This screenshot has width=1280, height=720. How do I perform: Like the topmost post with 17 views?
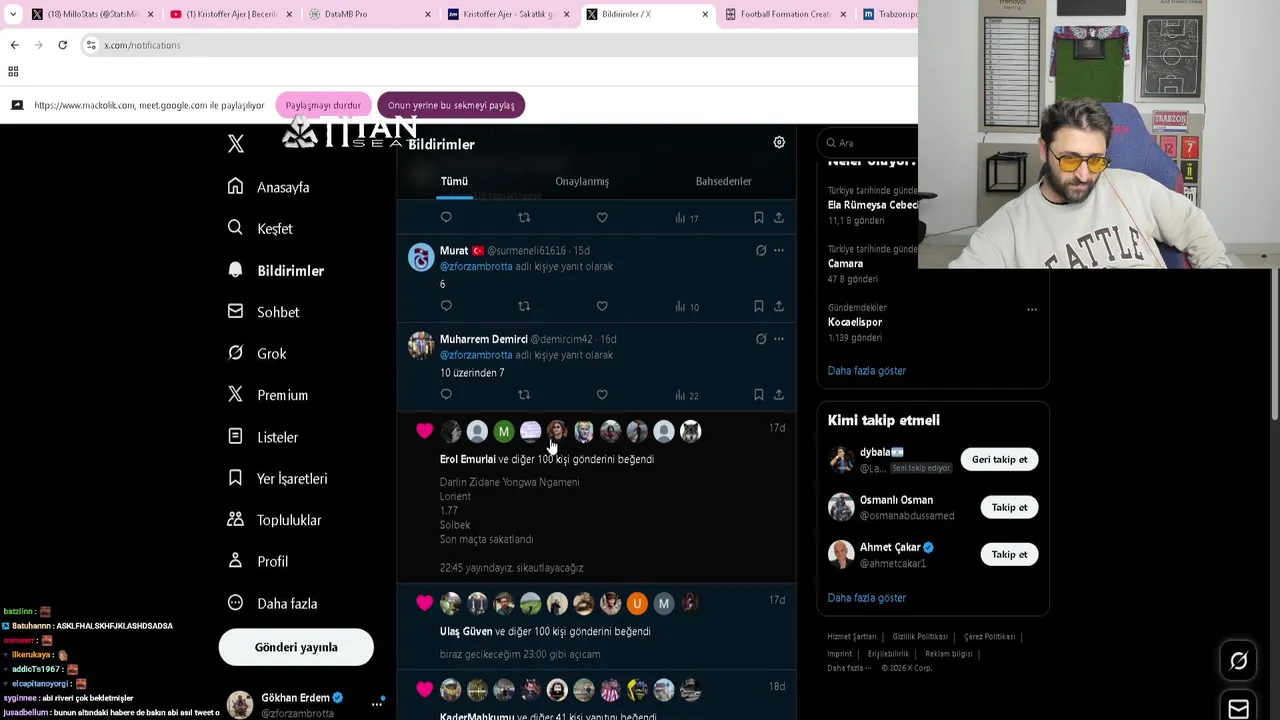point(602,217)
